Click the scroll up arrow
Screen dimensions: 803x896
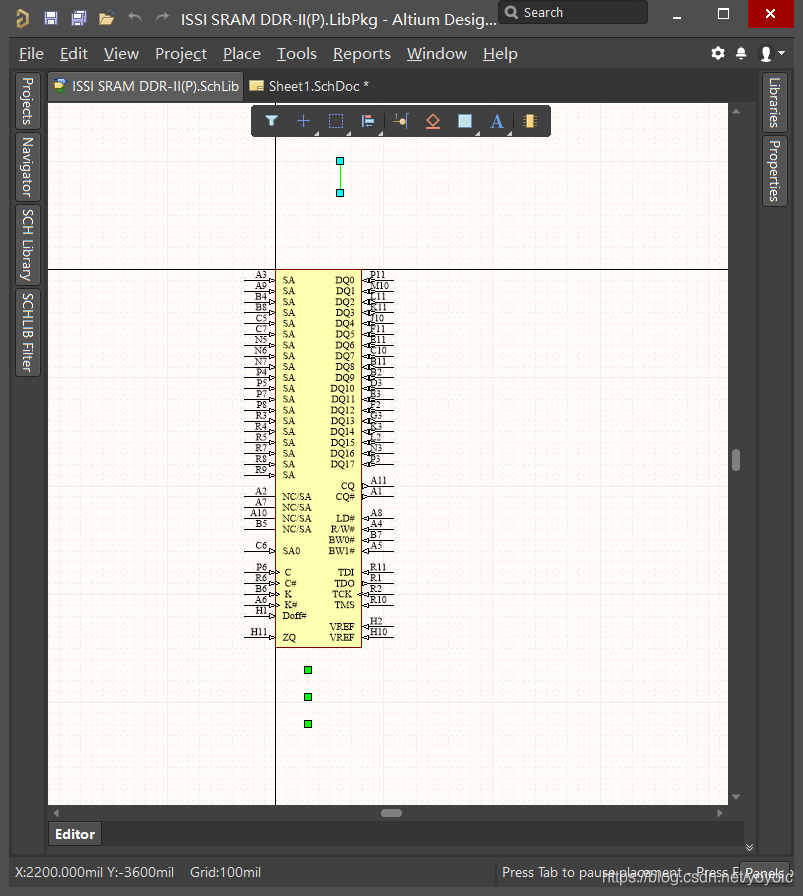[736, 111]
